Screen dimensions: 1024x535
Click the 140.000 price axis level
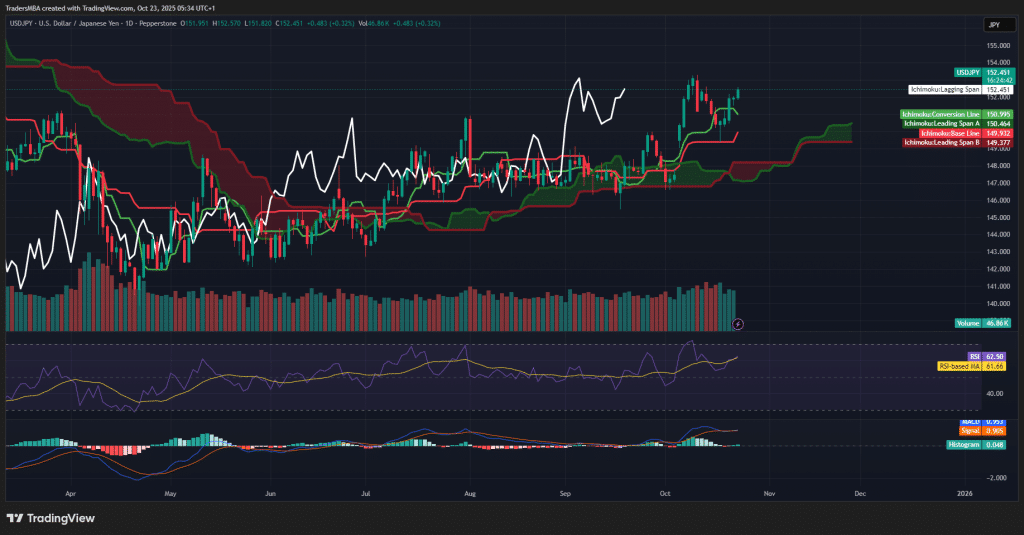pos(999,304)
